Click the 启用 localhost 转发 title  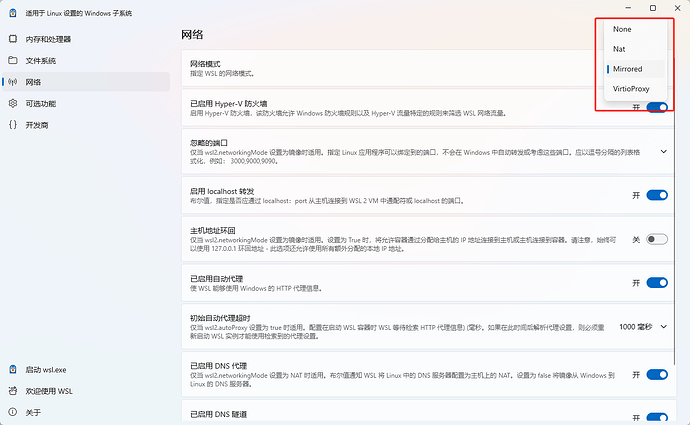222,191
